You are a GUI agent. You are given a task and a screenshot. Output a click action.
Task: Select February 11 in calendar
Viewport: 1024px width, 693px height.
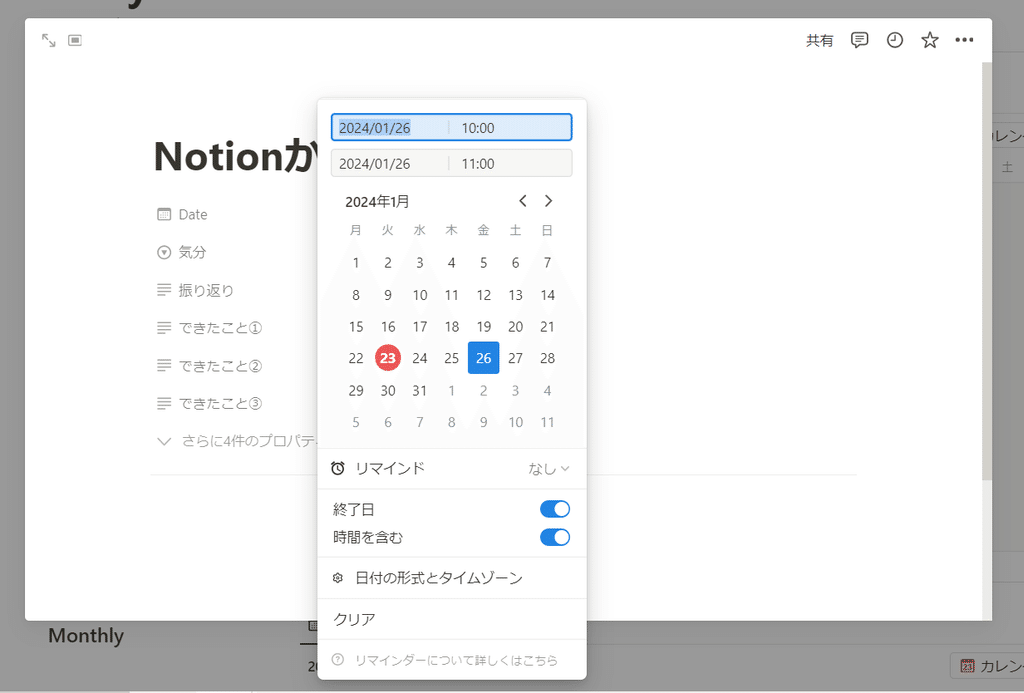pos(547,422)
